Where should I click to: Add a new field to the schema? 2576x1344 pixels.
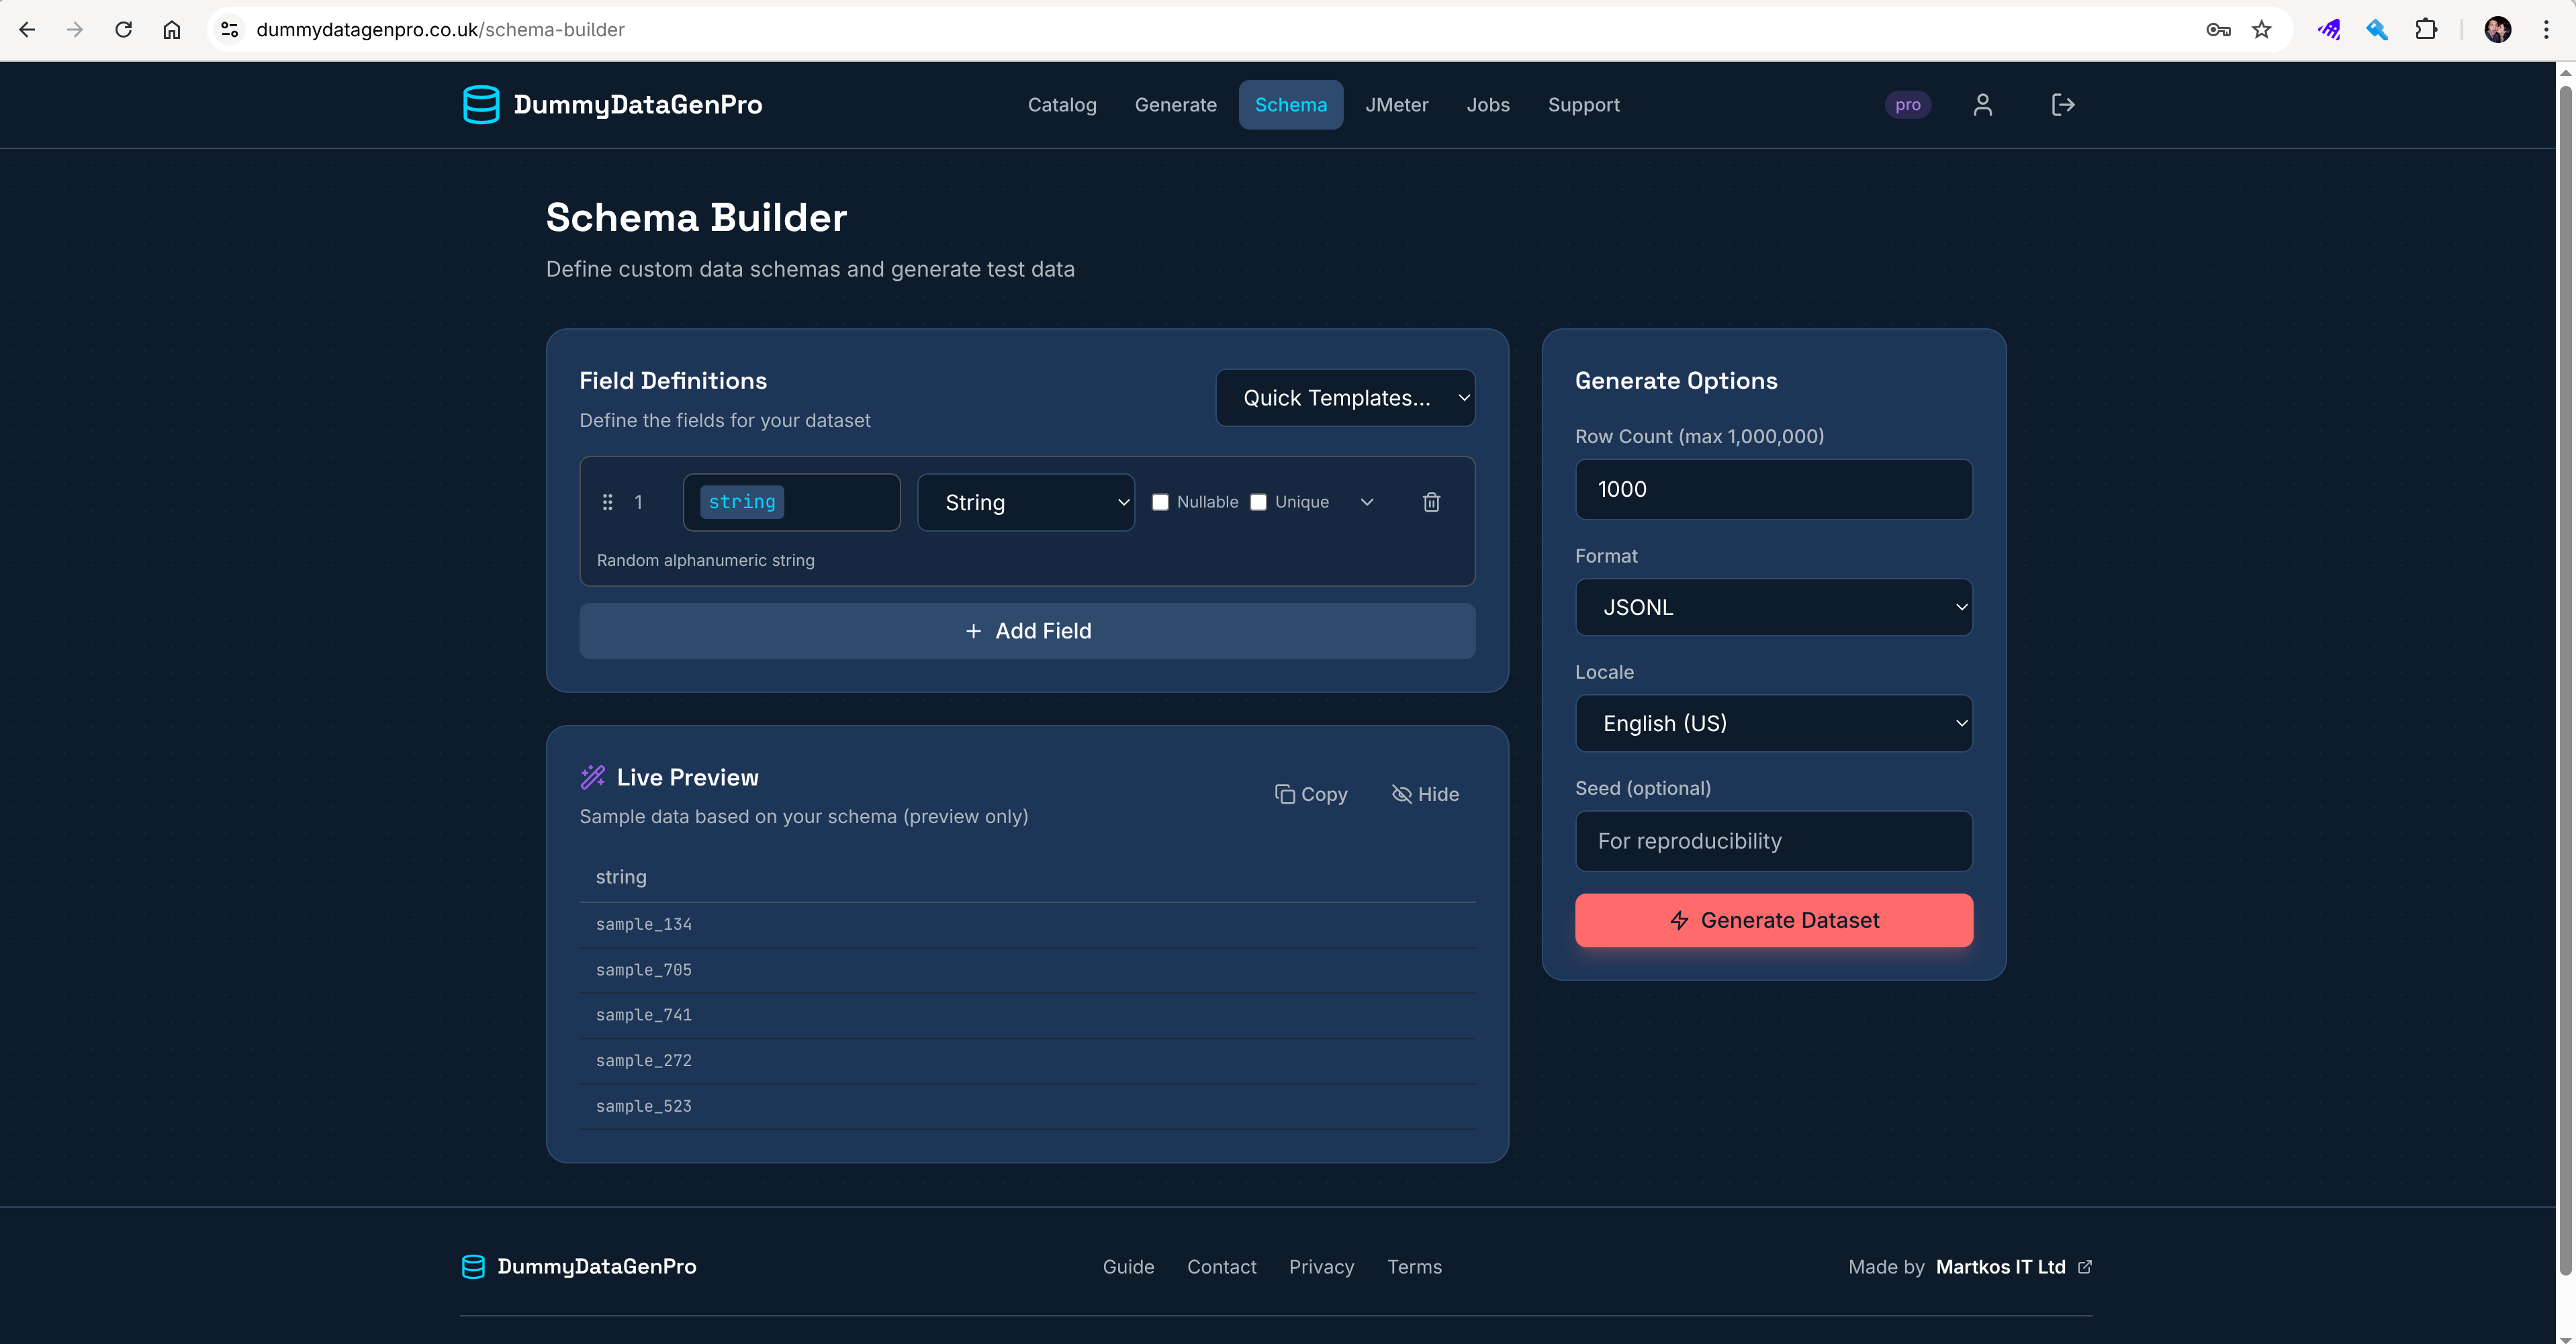coord(1027,630)
